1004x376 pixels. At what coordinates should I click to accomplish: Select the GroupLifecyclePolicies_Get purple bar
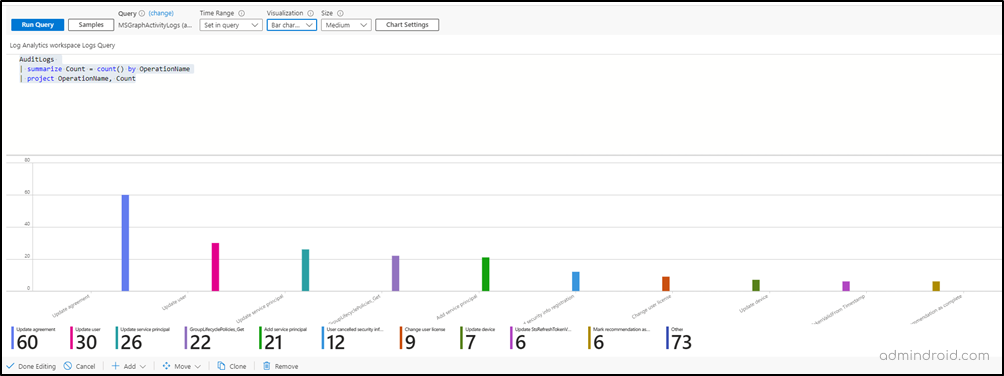pos(396,274)
